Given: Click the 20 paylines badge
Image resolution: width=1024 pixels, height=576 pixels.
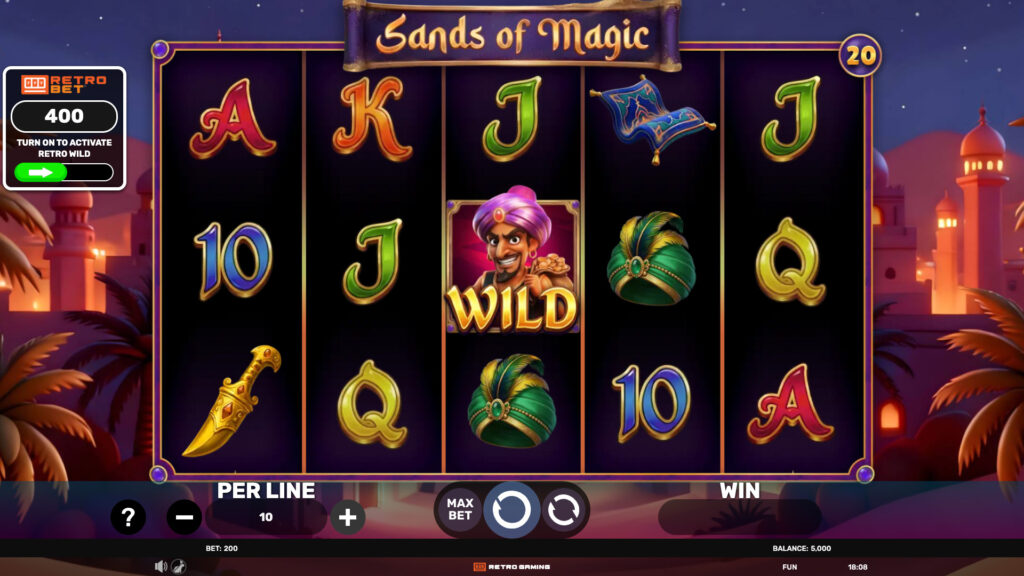Looking at the screenshot, I should [x=860, y=56].
